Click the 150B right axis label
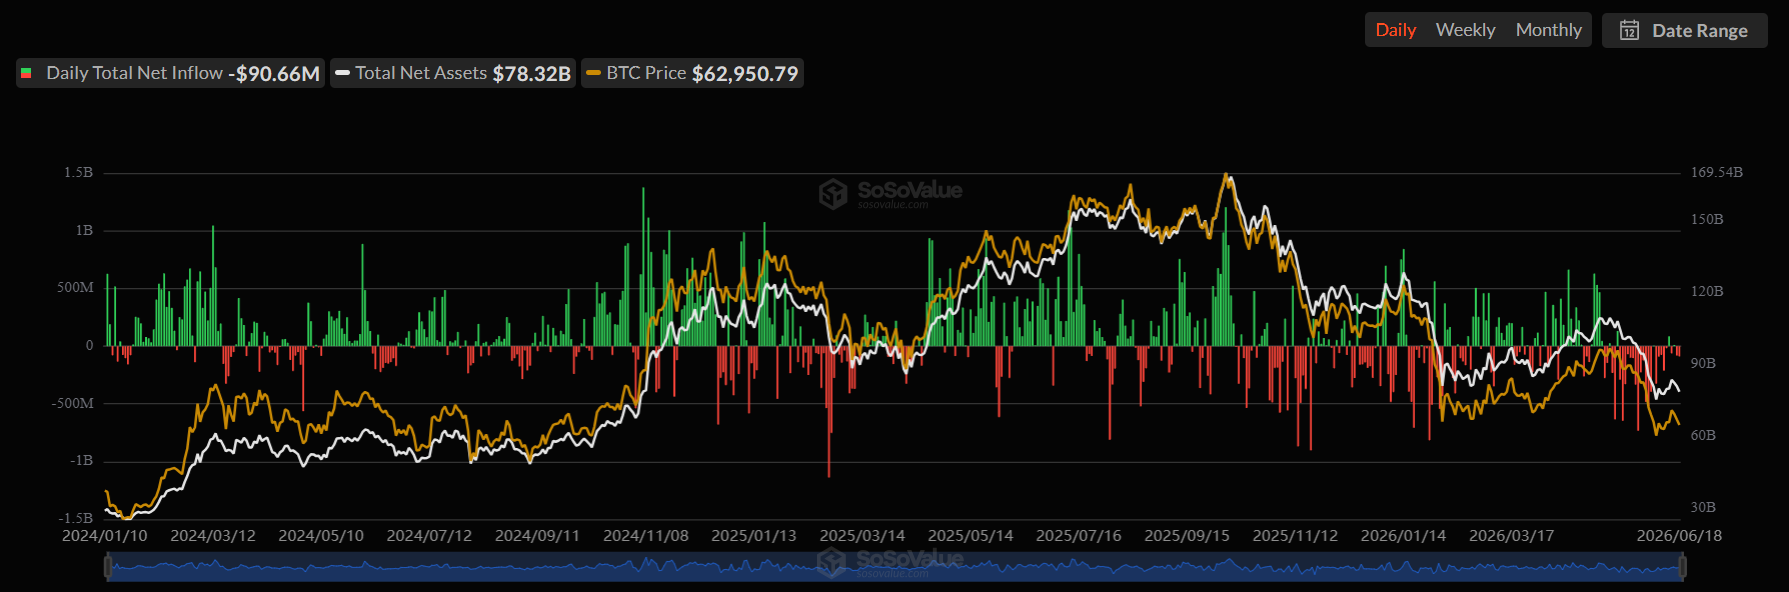 [x=1707, y=219]
